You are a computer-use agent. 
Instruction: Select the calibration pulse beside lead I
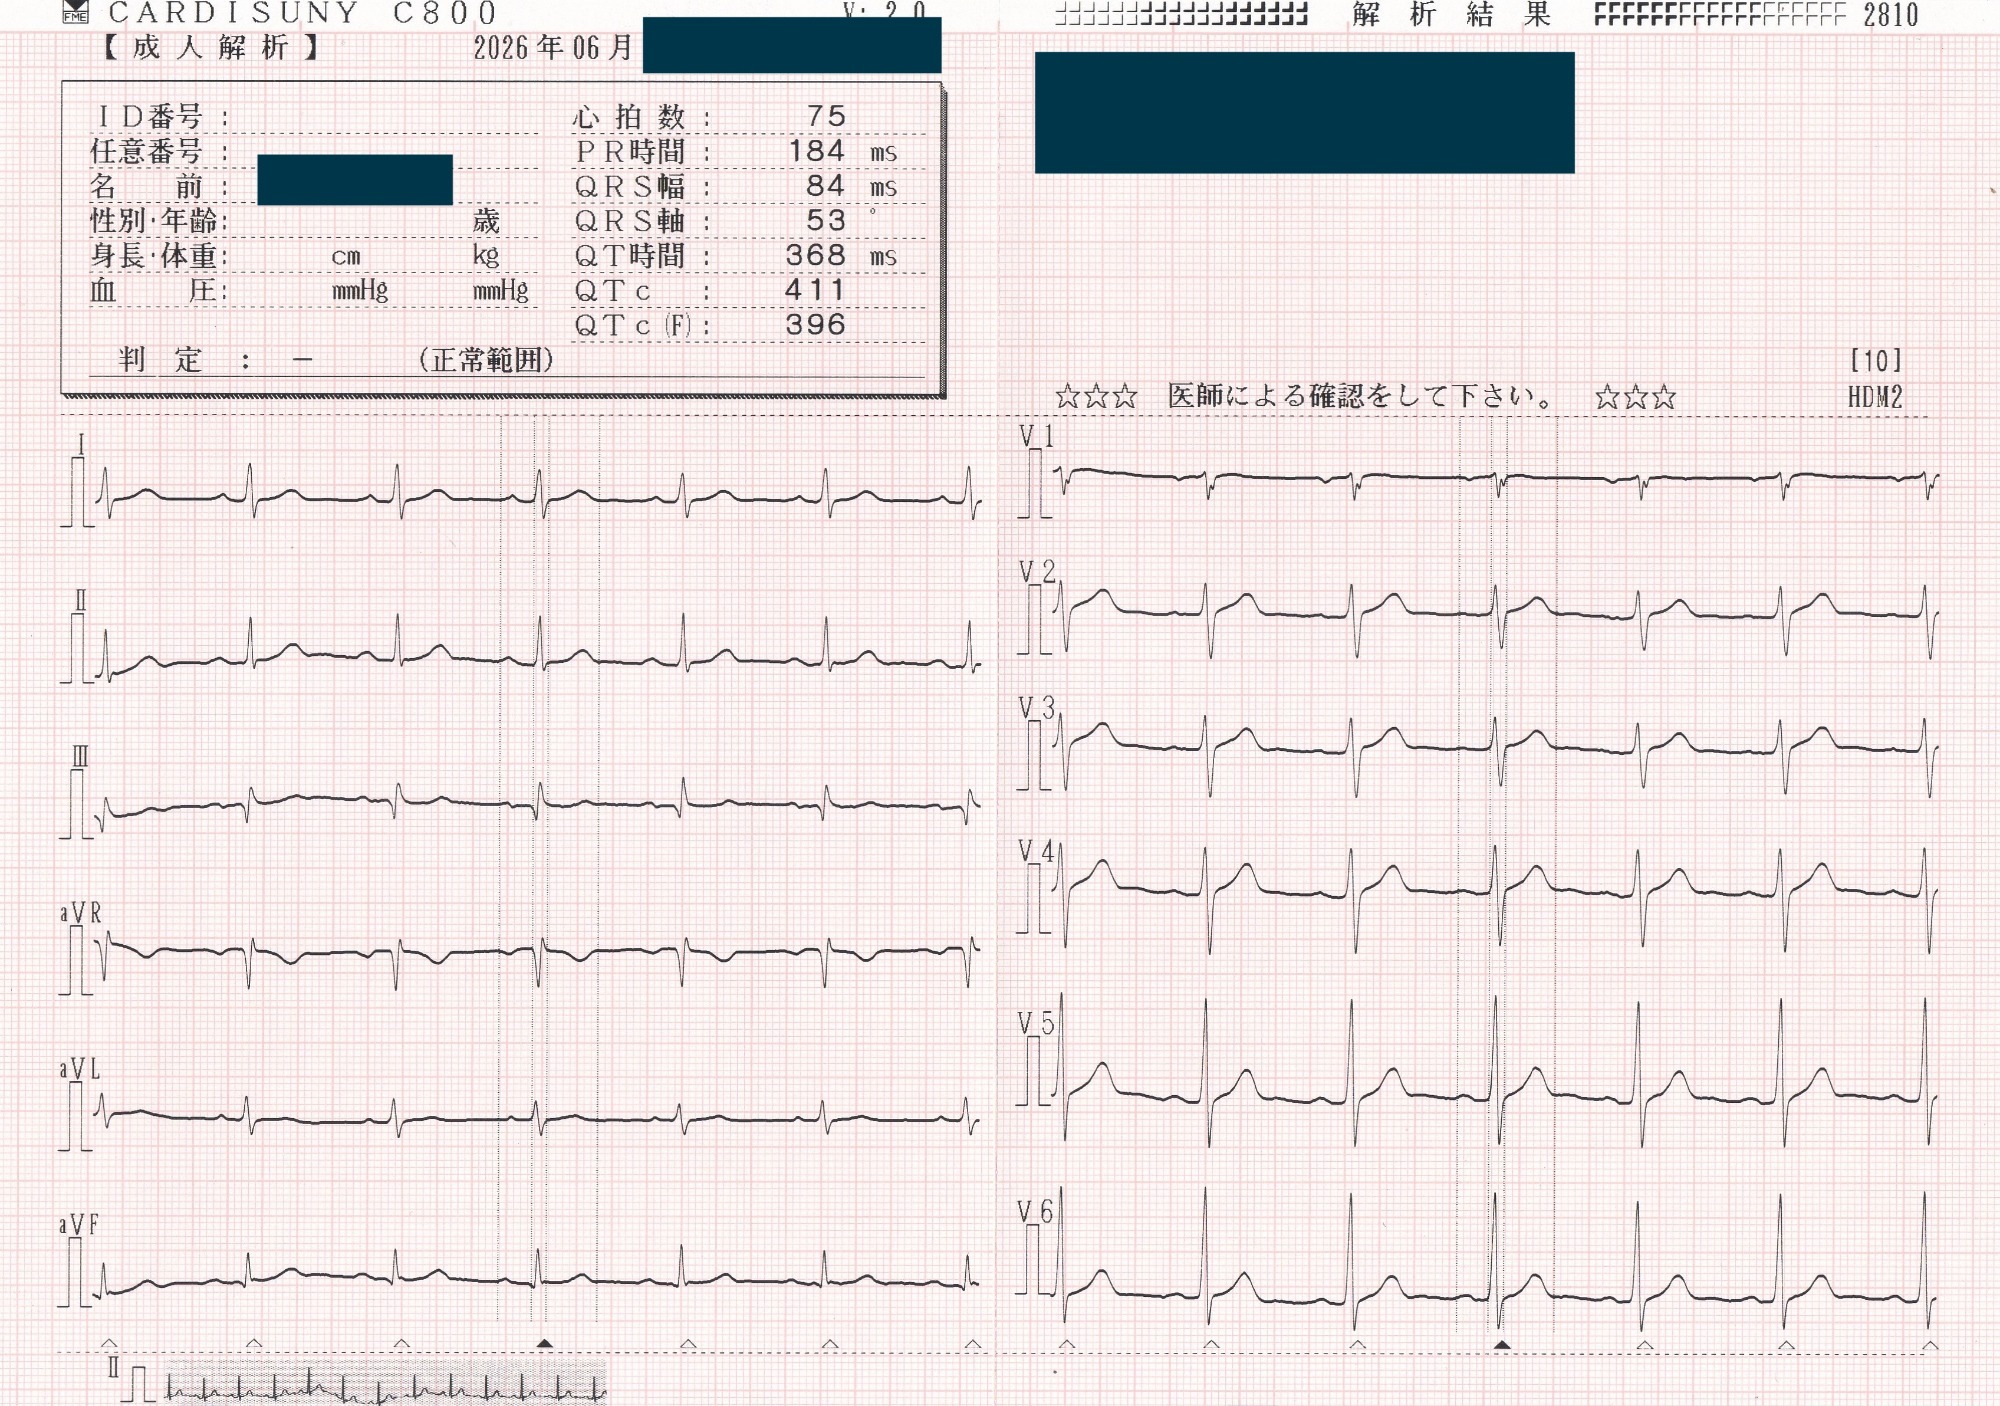point(77,491)
